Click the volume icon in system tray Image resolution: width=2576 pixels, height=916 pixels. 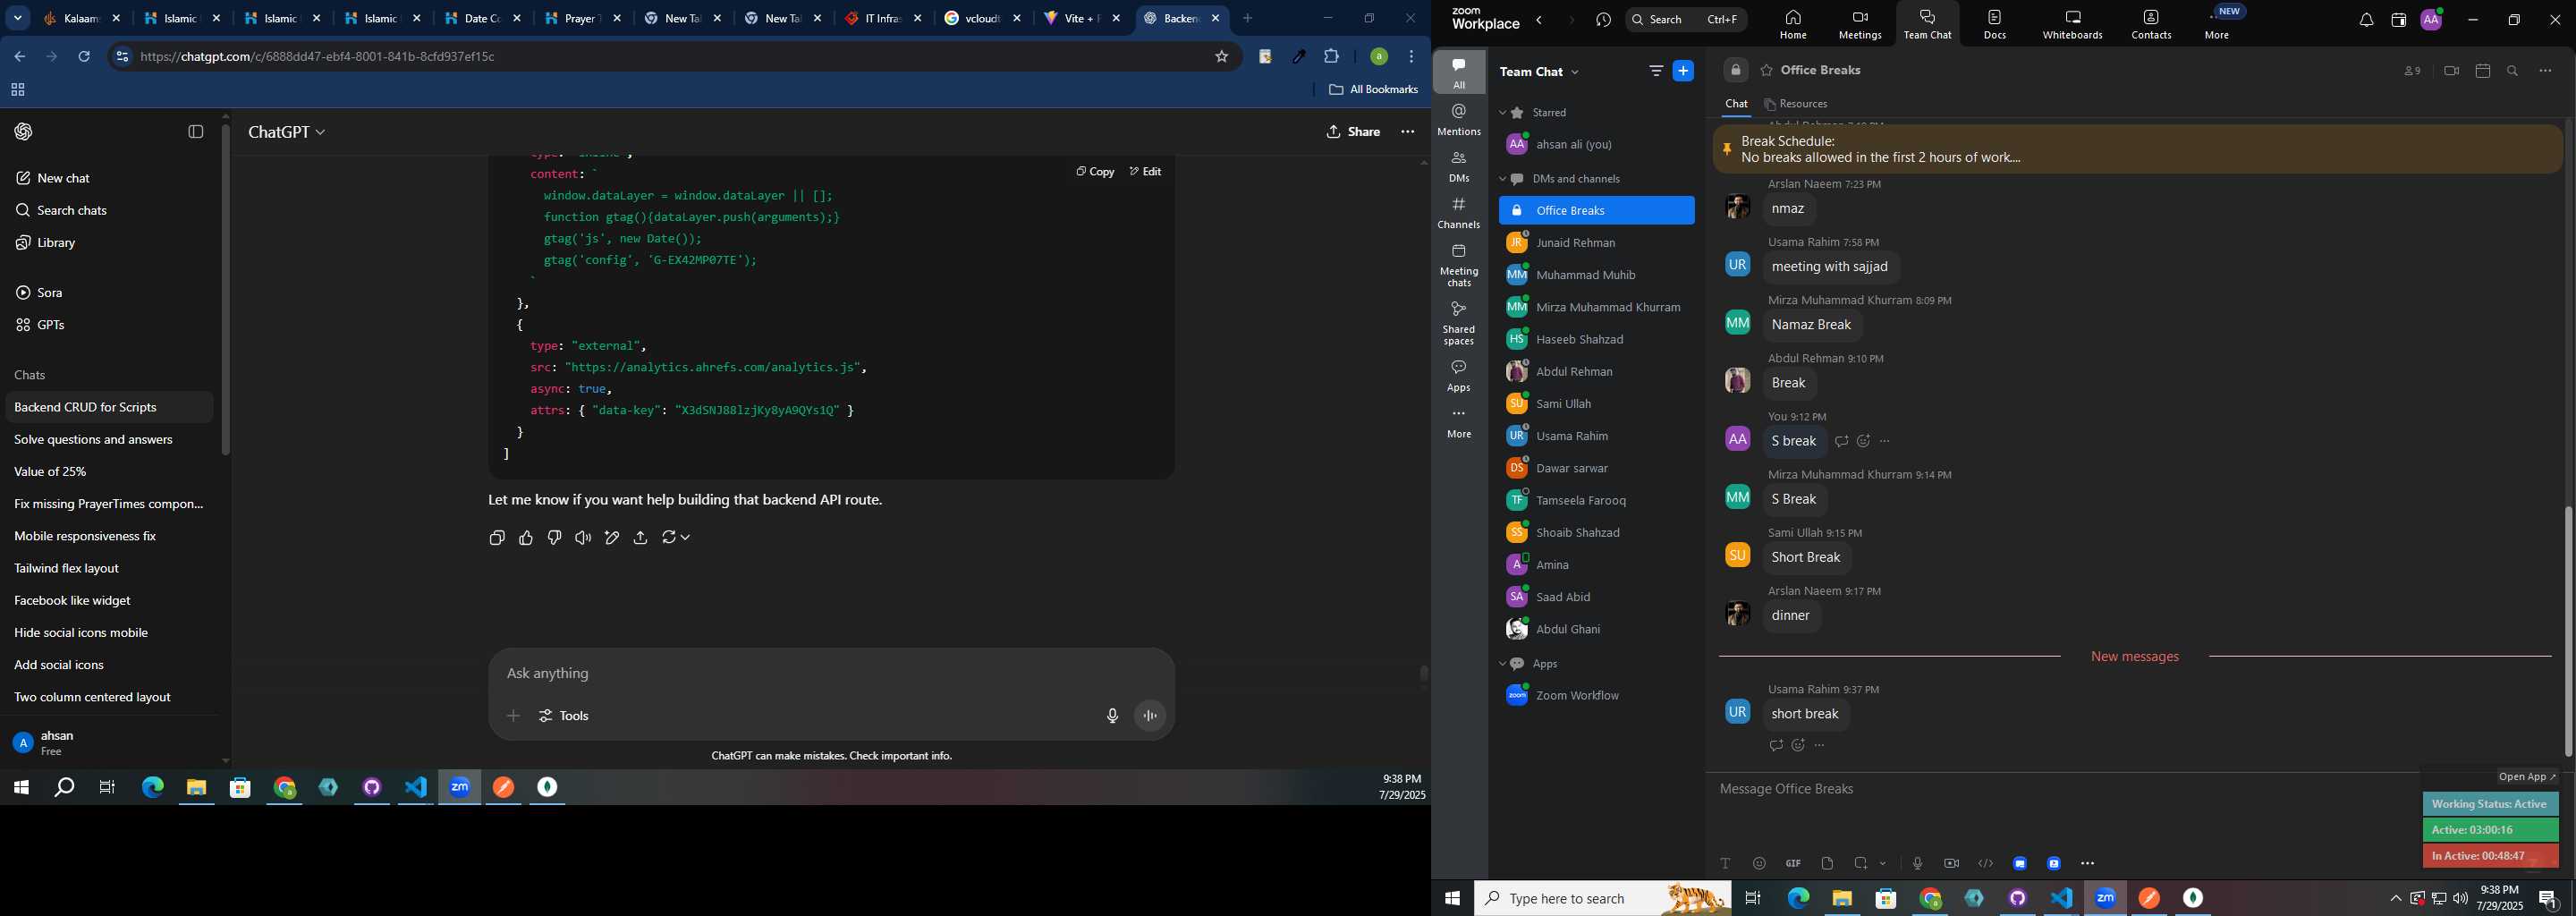(2460, 898)
